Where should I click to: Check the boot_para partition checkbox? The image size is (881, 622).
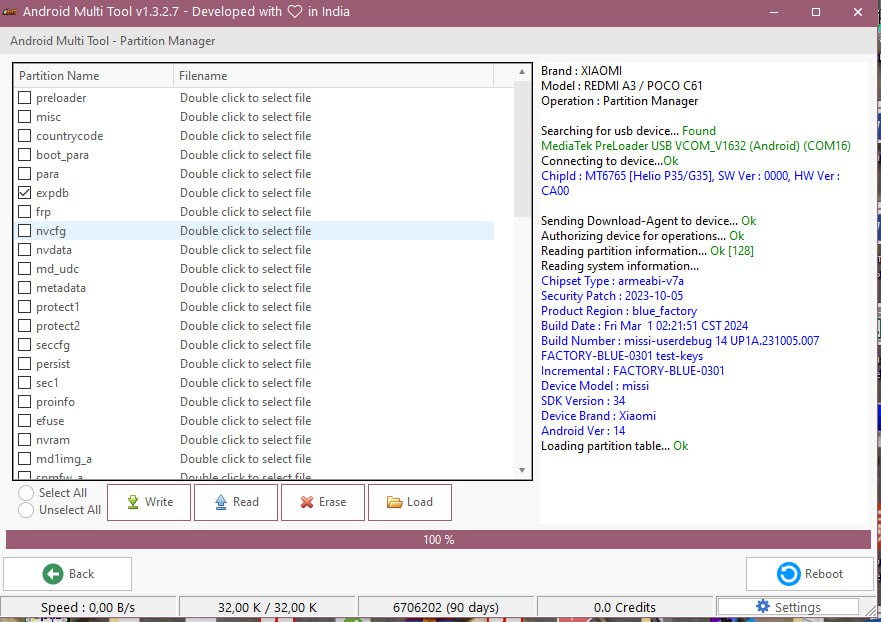(24, 155)
